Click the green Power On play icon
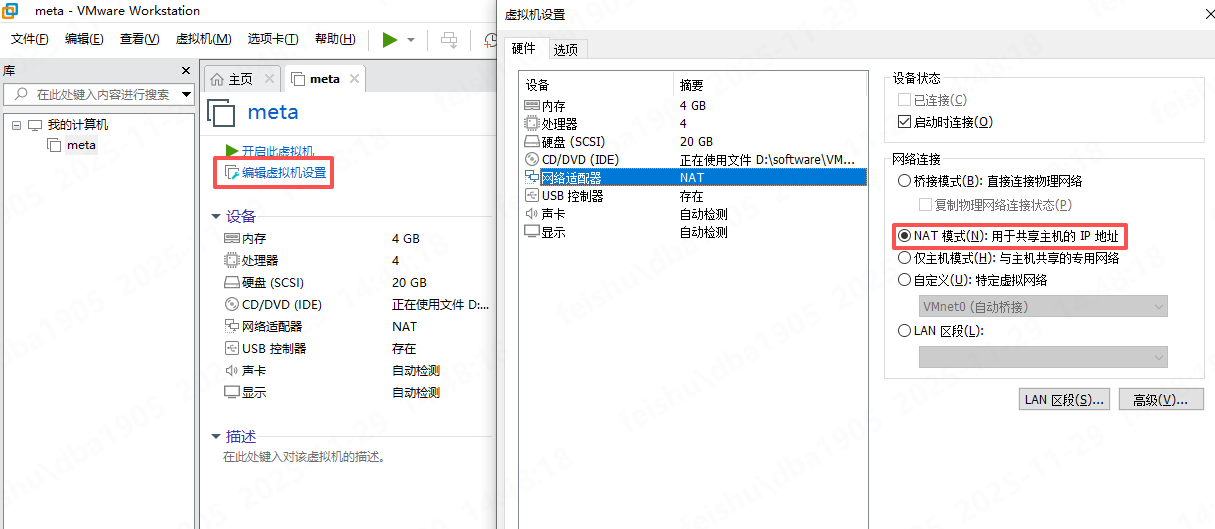 (389, 39)
